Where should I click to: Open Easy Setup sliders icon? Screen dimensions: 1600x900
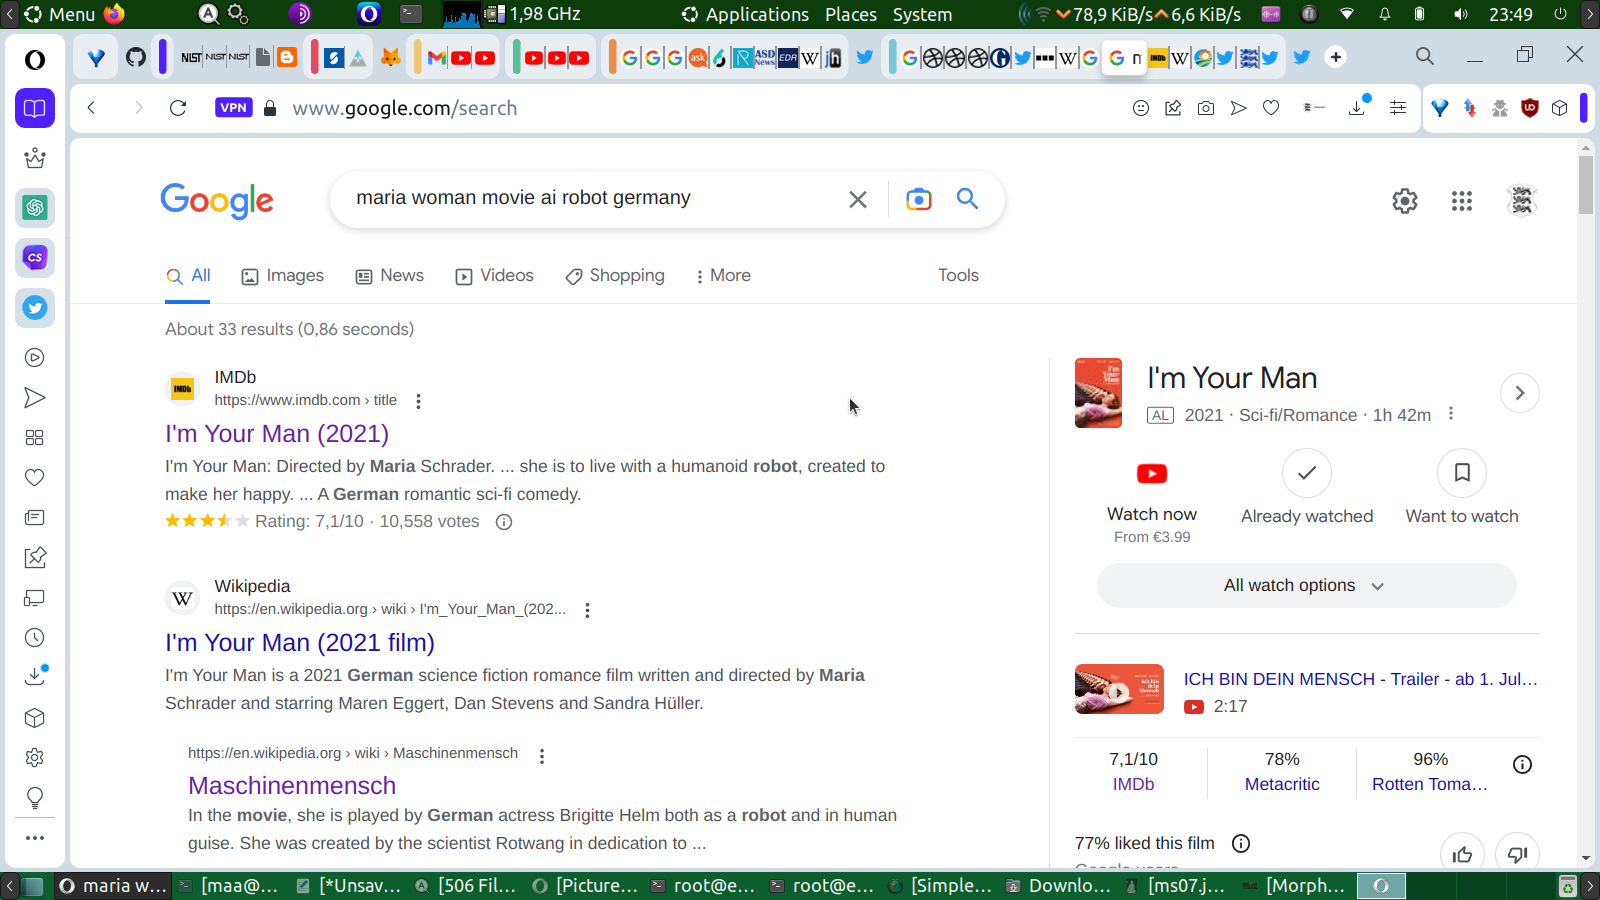click(1398, 108)
